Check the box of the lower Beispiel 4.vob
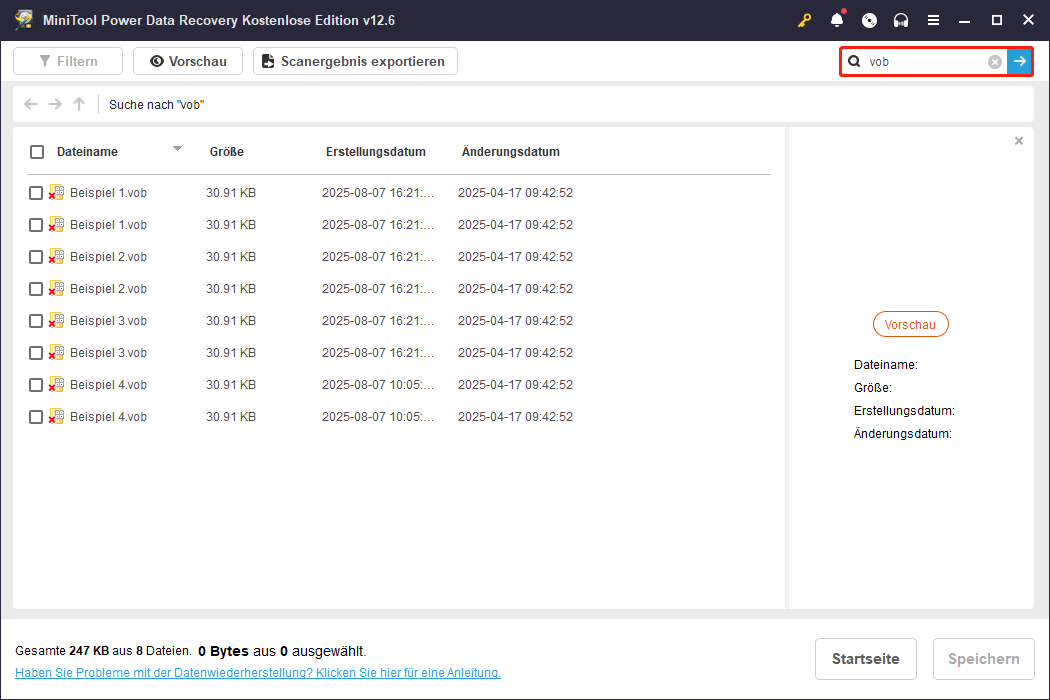The image size is (1050, 700). (x=36, y=417)
